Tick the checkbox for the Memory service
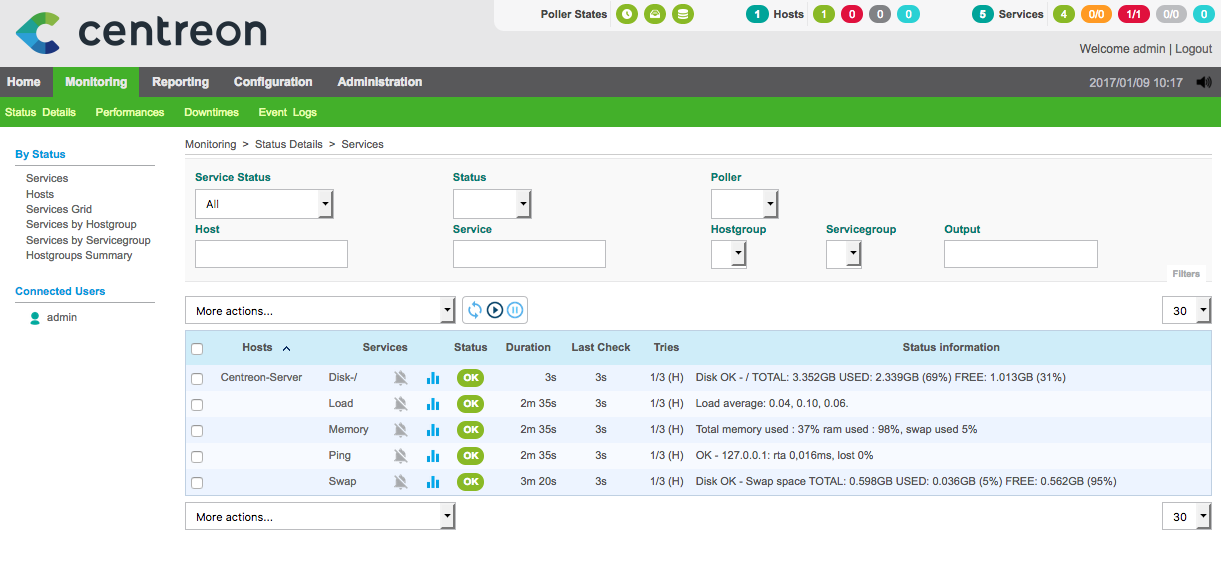Image resolution: width=1221 pixels, height=570 pixels. 197,431
